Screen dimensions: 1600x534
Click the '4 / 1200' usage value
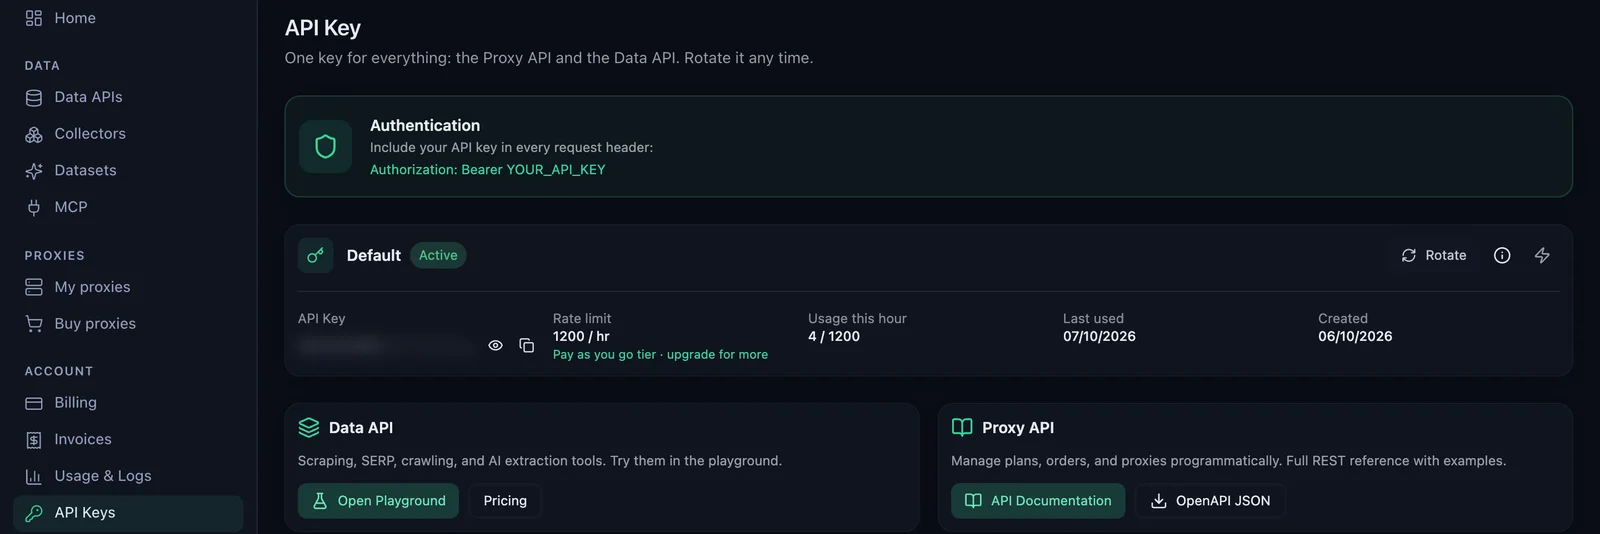point(834,337)
